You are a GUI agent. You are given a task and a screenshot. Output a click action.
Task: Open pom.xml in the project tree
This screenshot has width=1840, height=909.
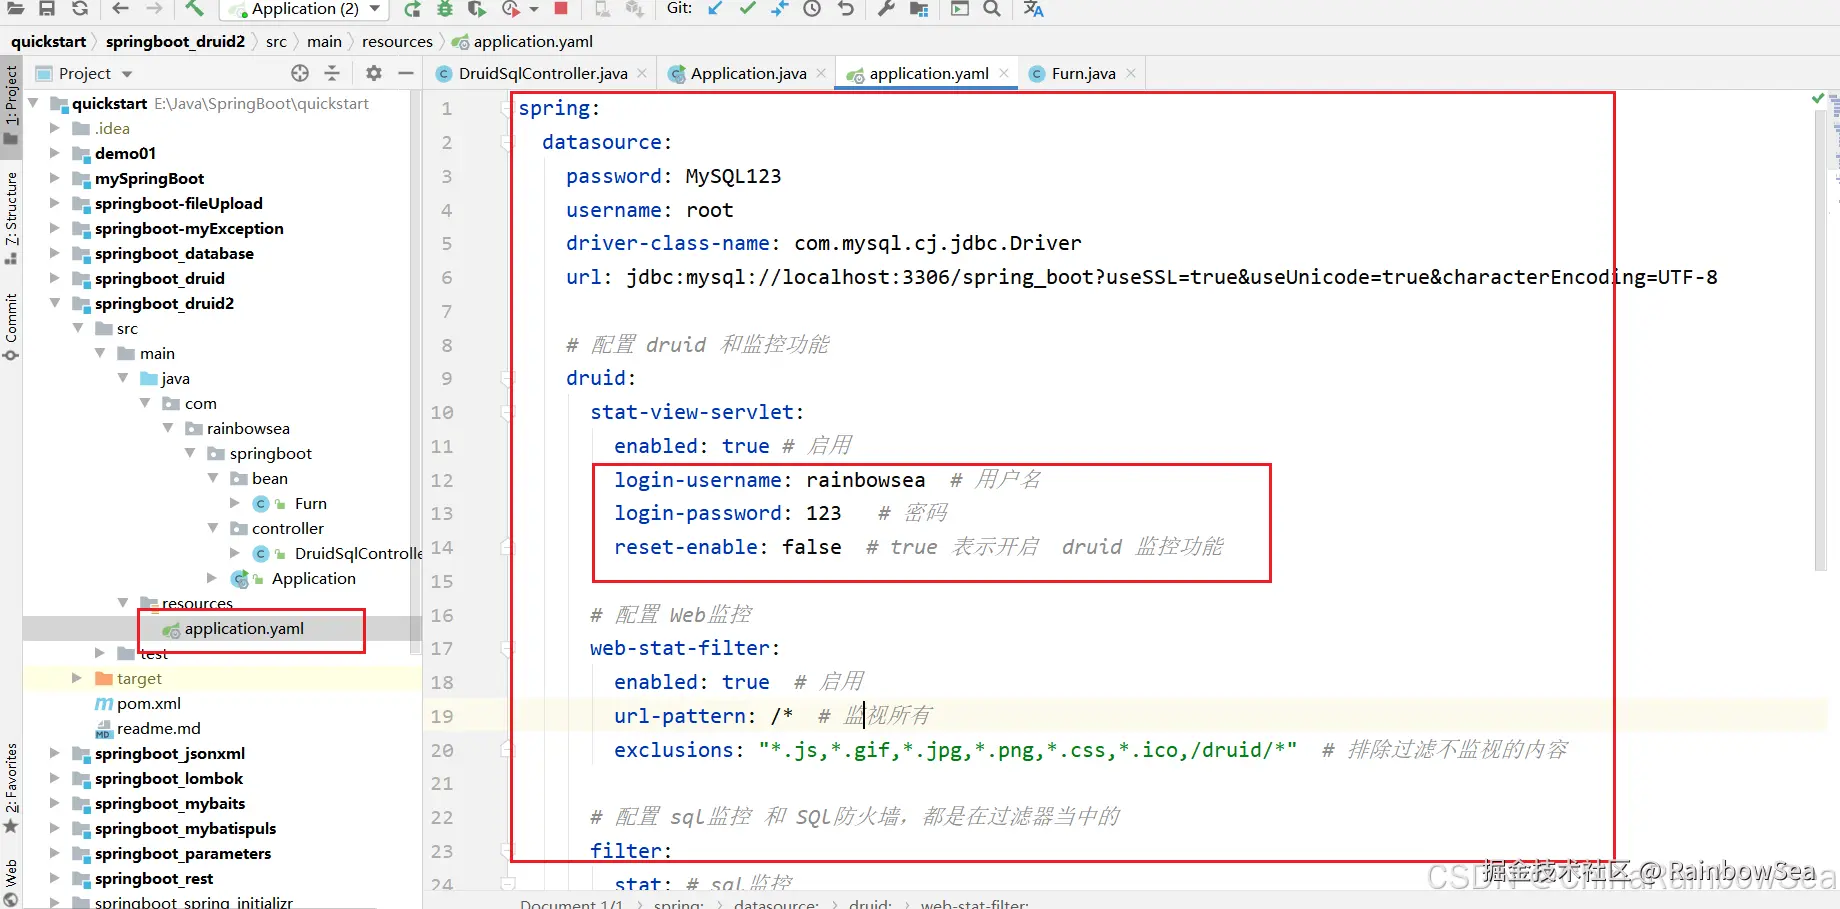[148, 703]
